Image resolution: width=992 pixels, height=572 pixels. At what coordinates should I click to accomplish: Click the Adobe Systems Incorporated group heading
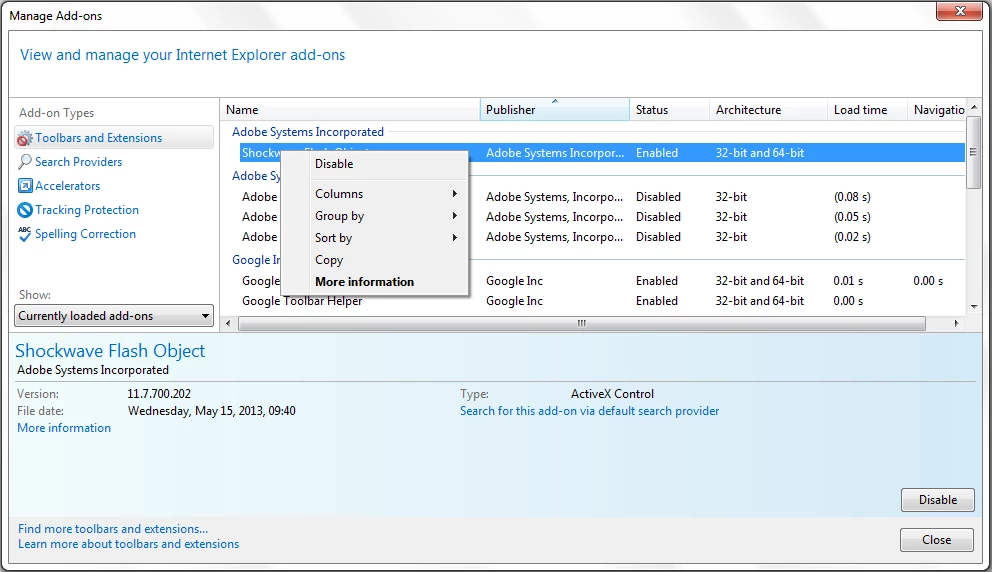tap(307, 132)
